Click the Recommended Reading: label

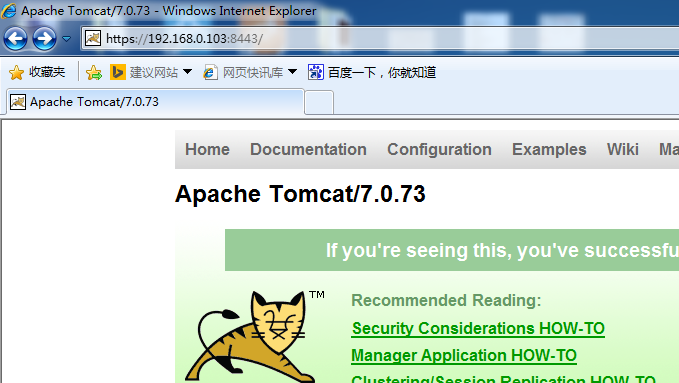tap(446, 300)
